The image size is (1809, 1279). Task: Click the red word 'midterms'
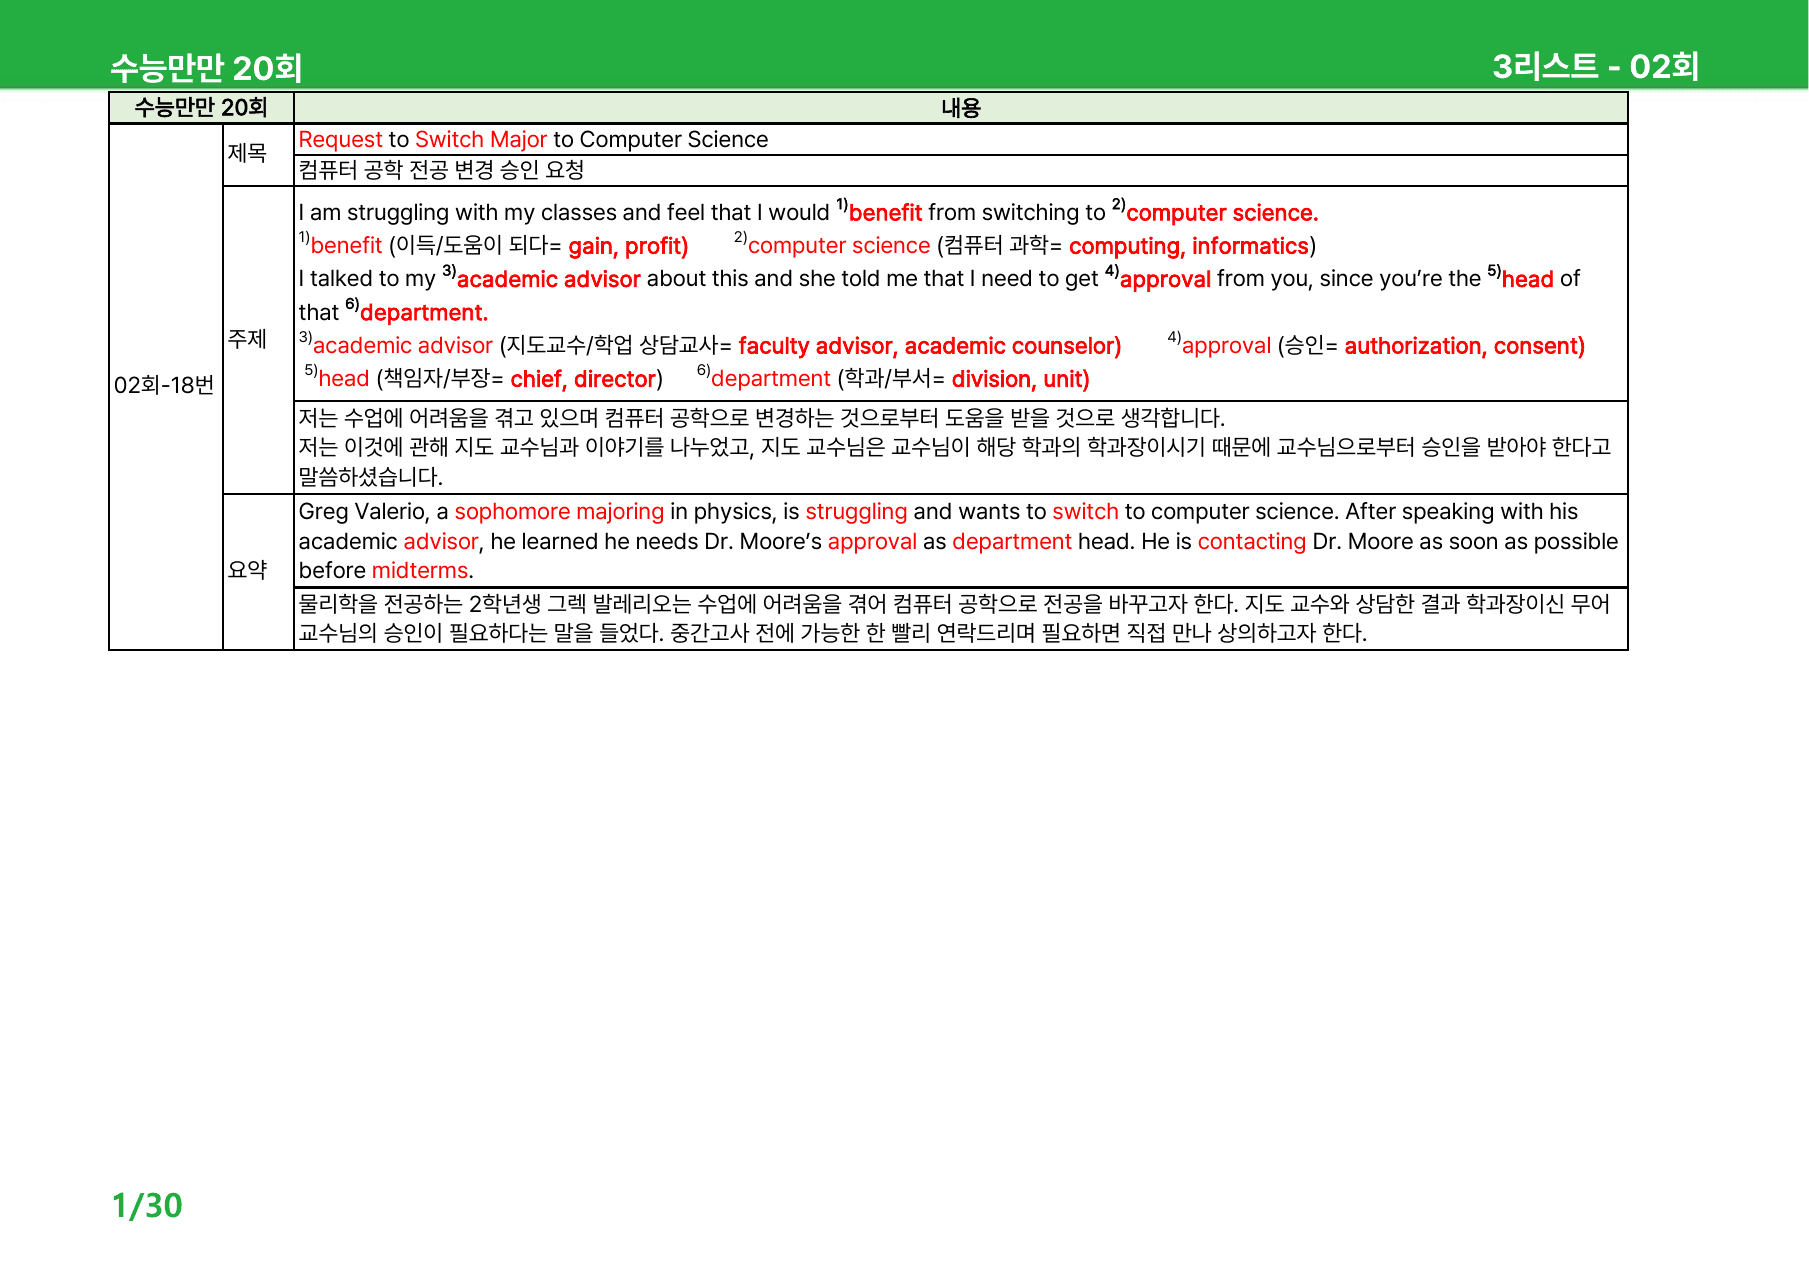420,571
